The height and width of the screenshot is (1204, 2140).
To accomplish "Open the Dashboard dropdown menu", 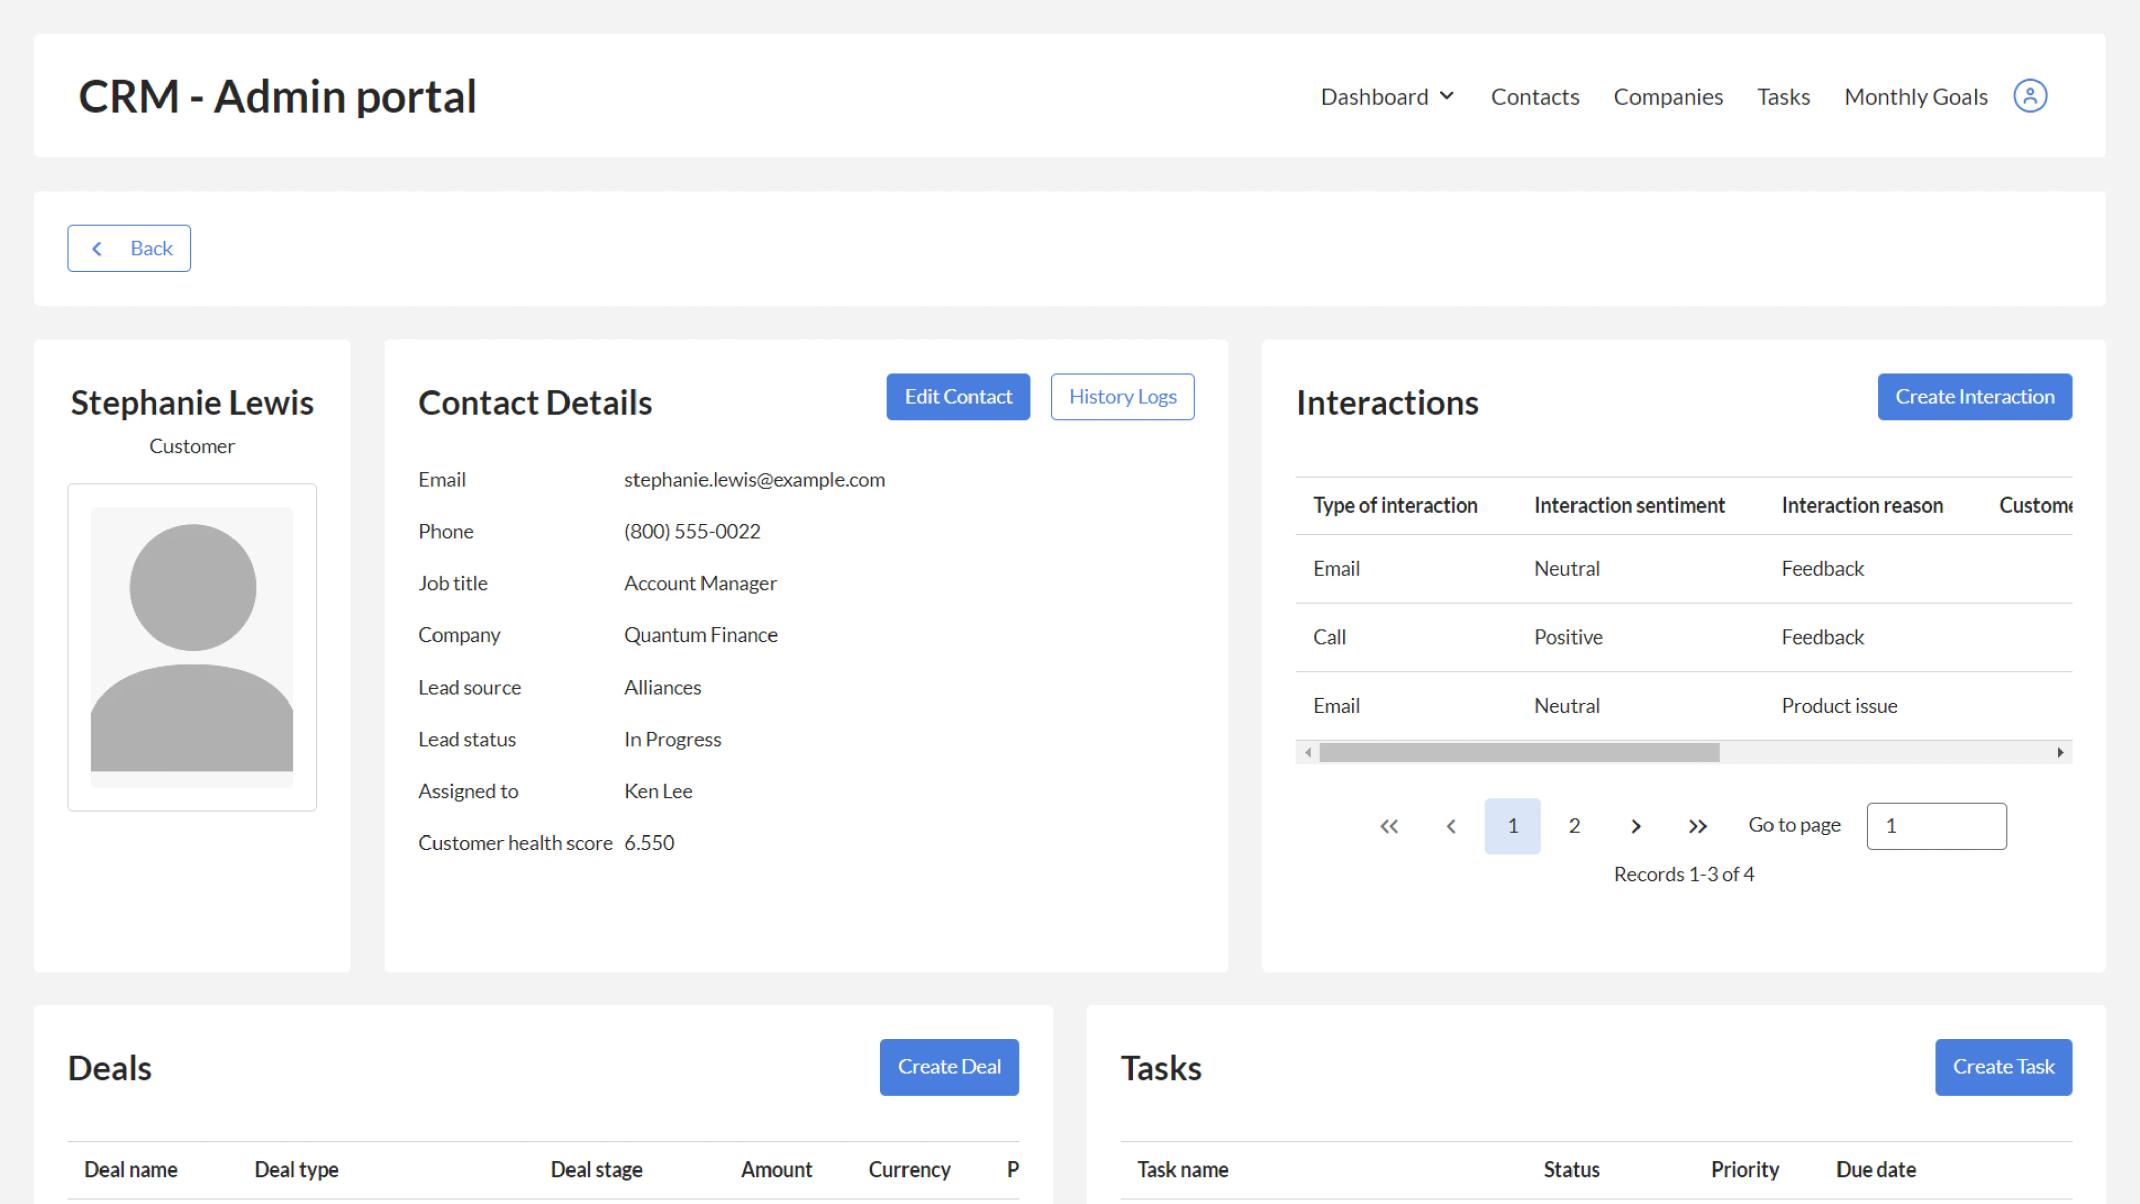I will tap(1387, 96).
